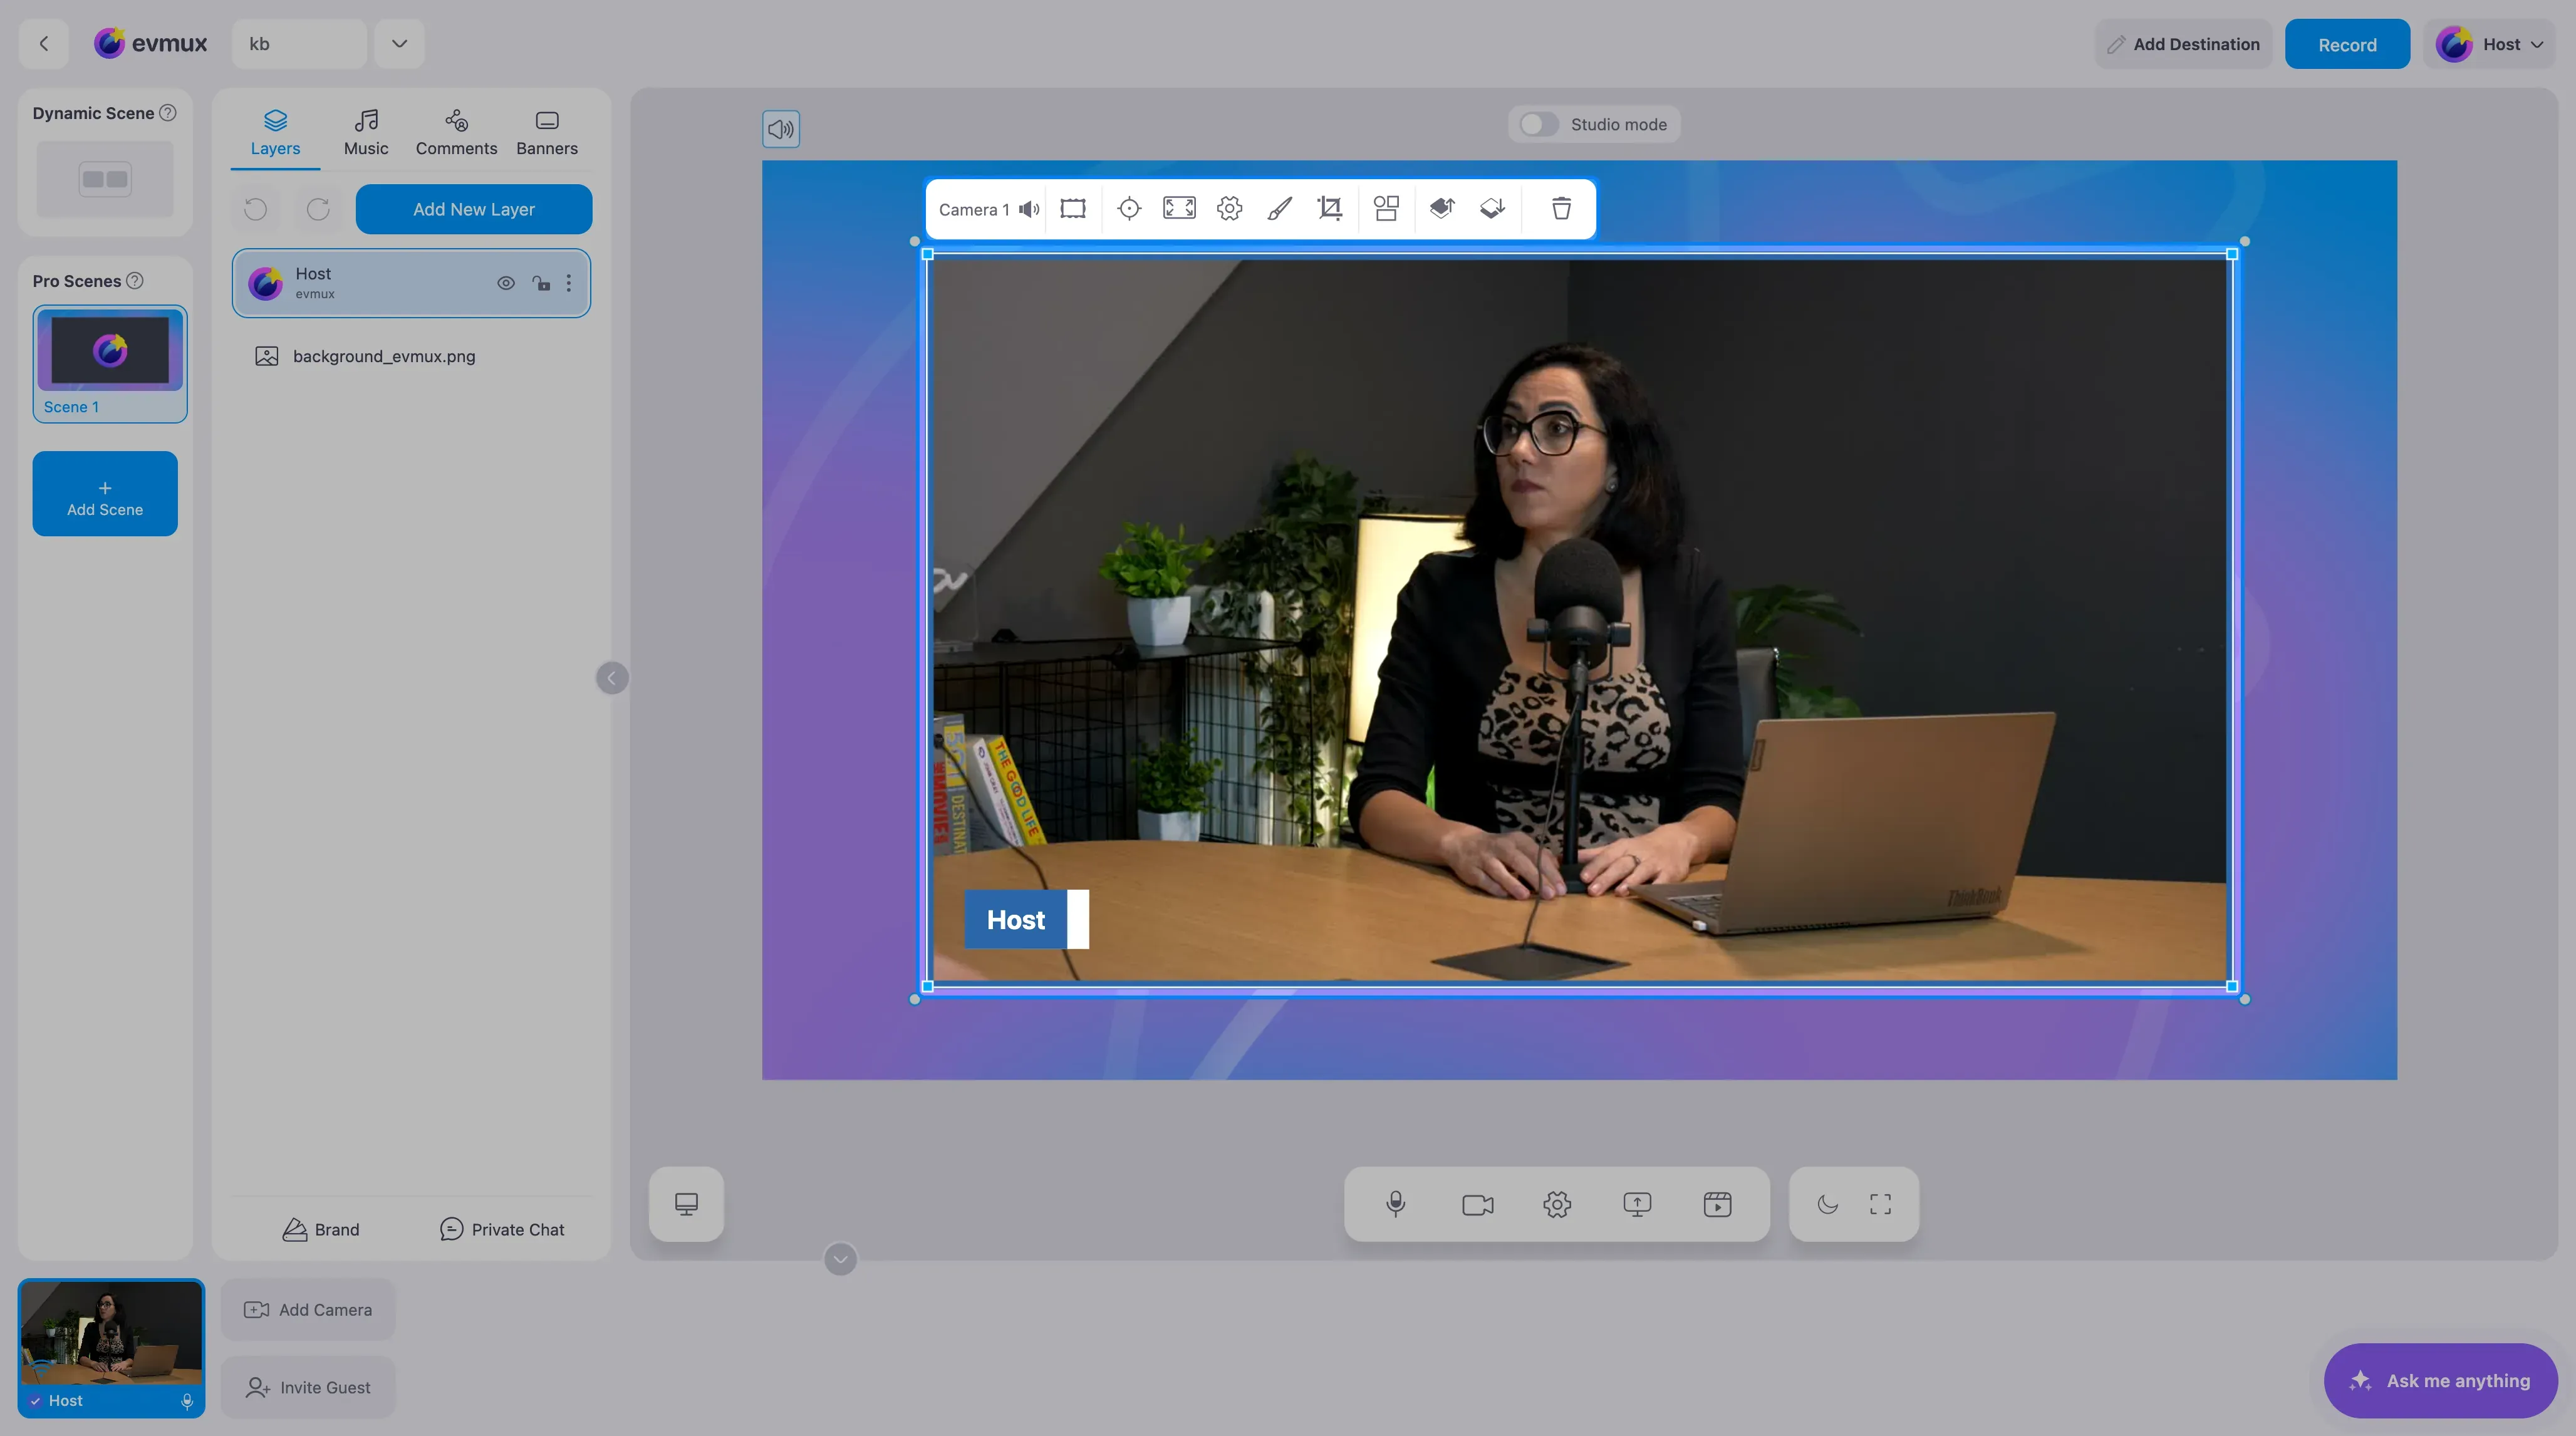Switch to the Music tab
Image resolution: width=2576 pixels, height=1436 pixels.
coord(366,133)
